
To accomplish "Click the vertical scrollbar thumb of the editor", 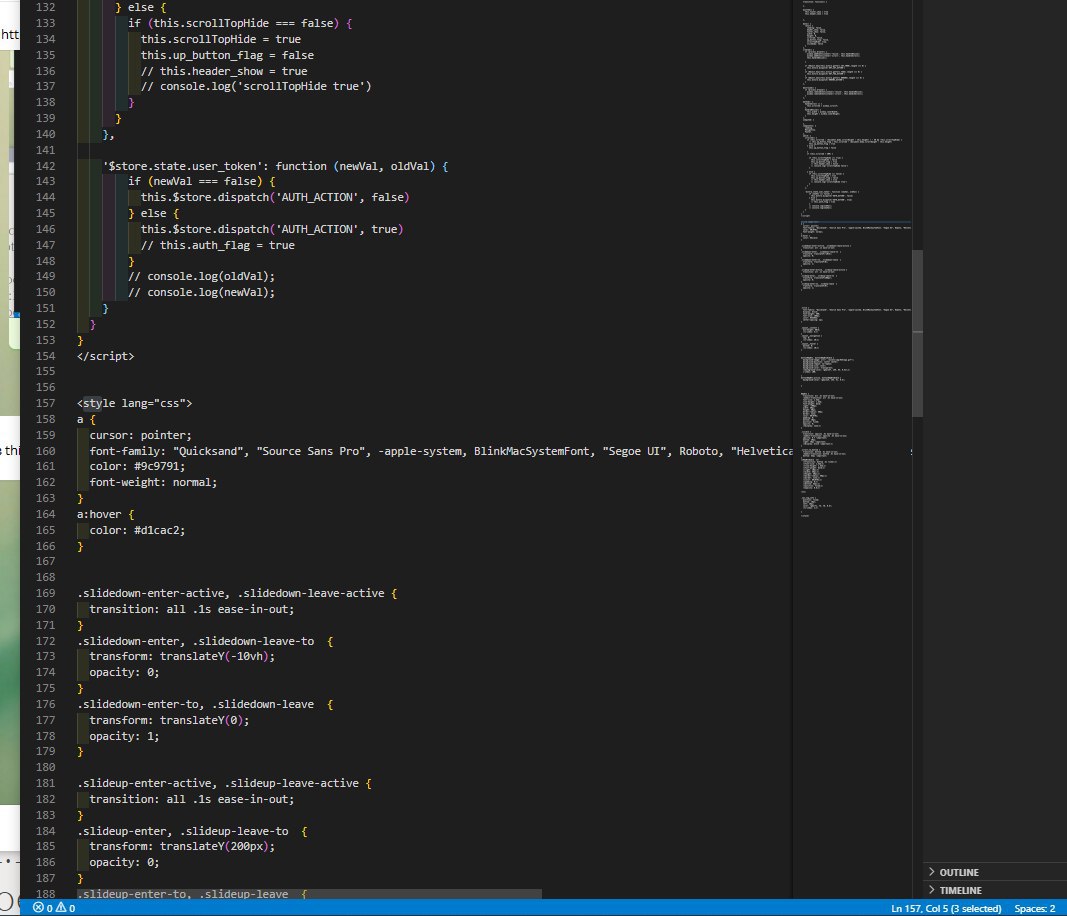I will tap(917, 333).
